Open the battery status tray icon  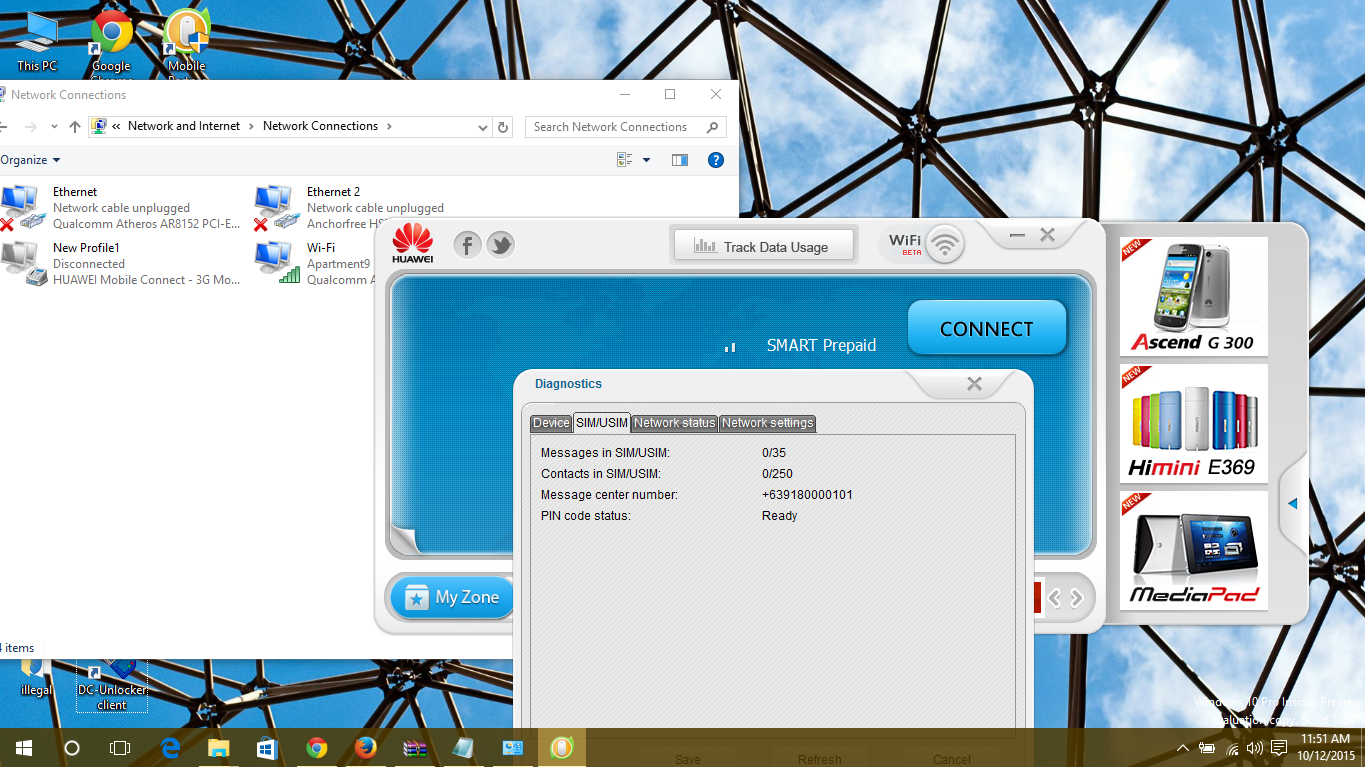(1207, 748)
